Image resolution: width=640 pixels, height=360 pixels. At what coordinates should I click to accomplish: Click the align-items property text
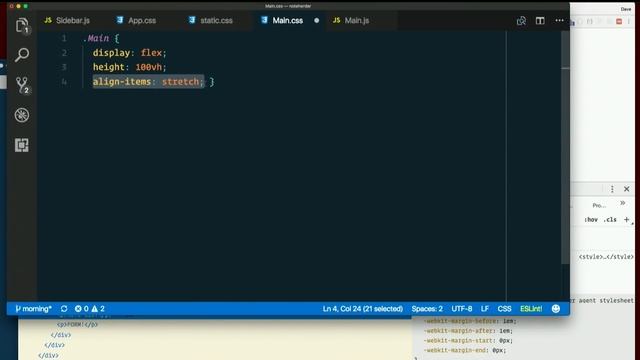[122, 82]
